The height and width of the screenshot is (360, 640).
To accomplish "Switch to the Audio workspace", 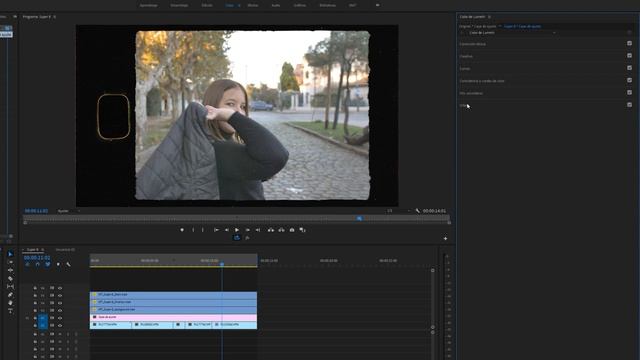I will click(x=276, y=5).
